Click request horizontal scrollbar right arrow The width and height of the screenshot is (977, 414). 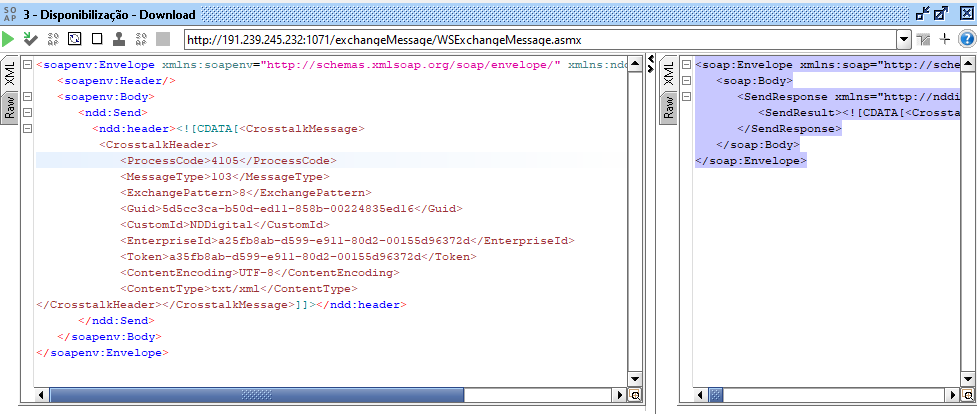click(620, 395)
